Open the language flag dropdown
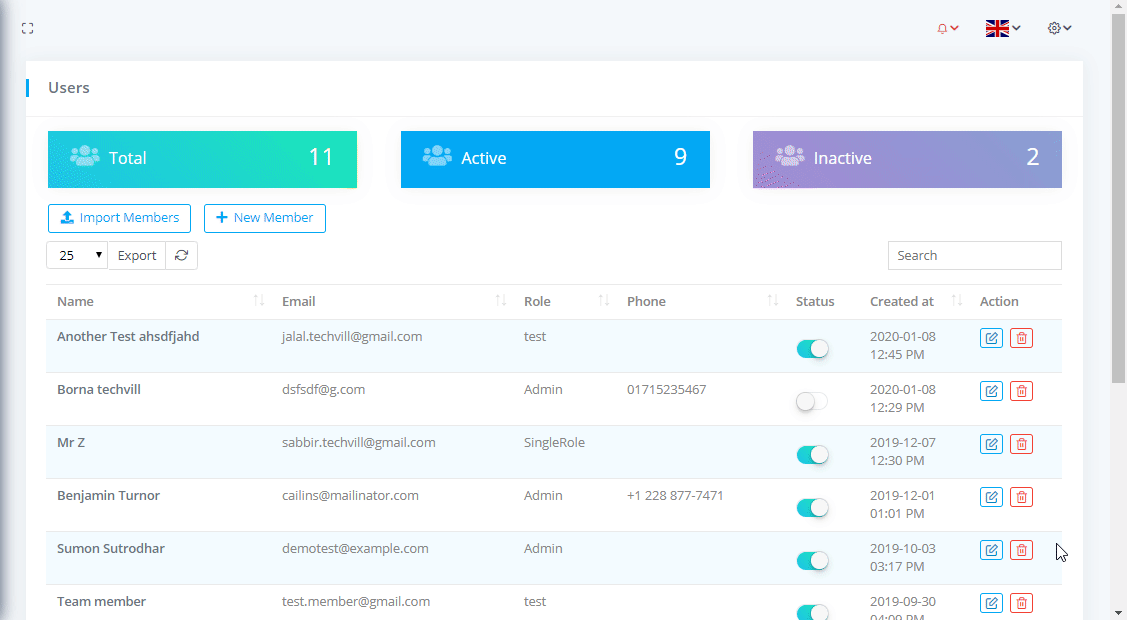 [1003, 29]
